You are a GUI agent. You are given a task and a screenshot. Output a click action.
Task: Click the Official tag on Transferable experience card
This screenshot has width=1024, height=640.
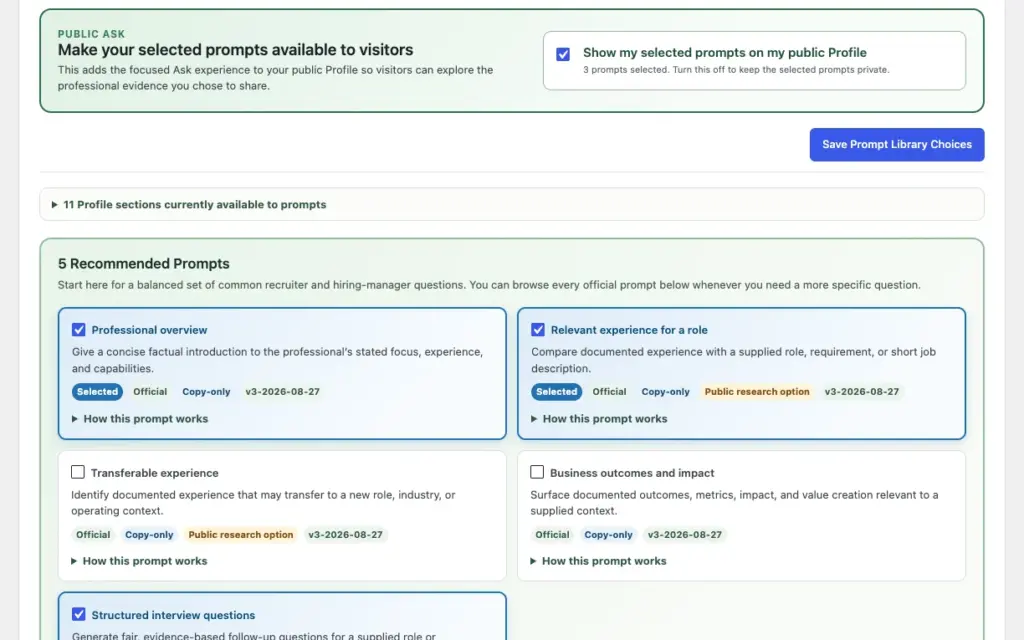coord(93,534)
